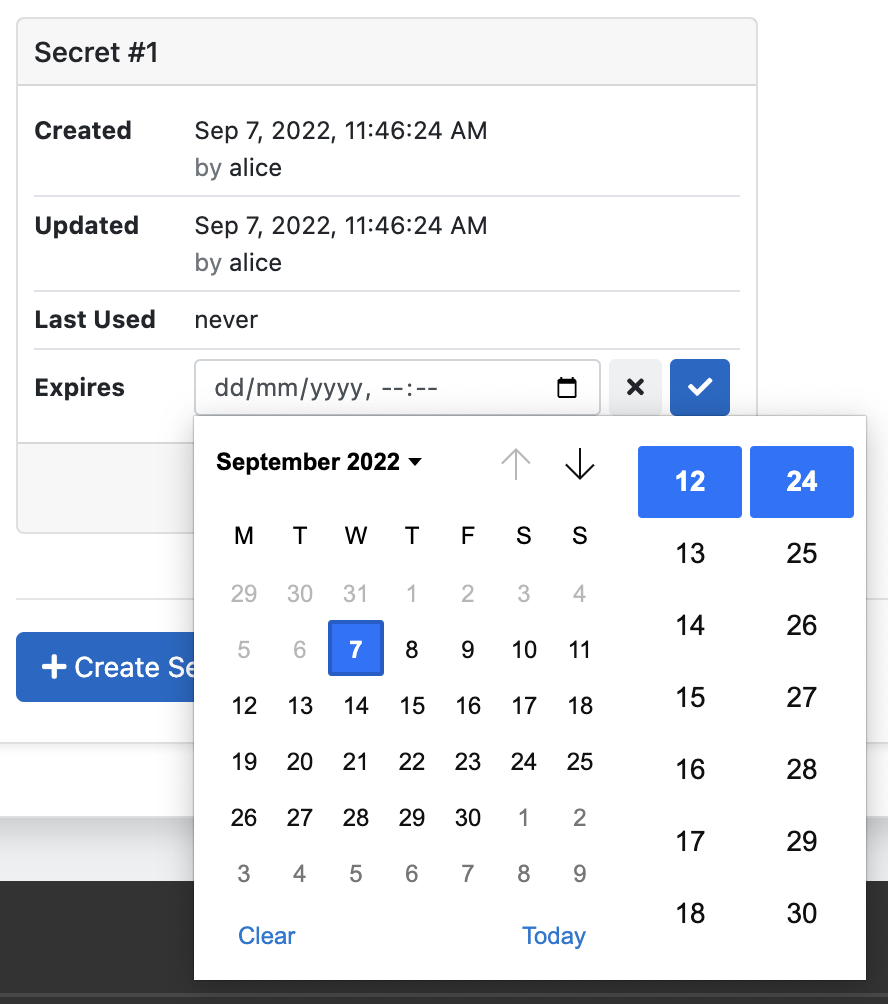Select minute 24 in the time picker

click(802, 482)
